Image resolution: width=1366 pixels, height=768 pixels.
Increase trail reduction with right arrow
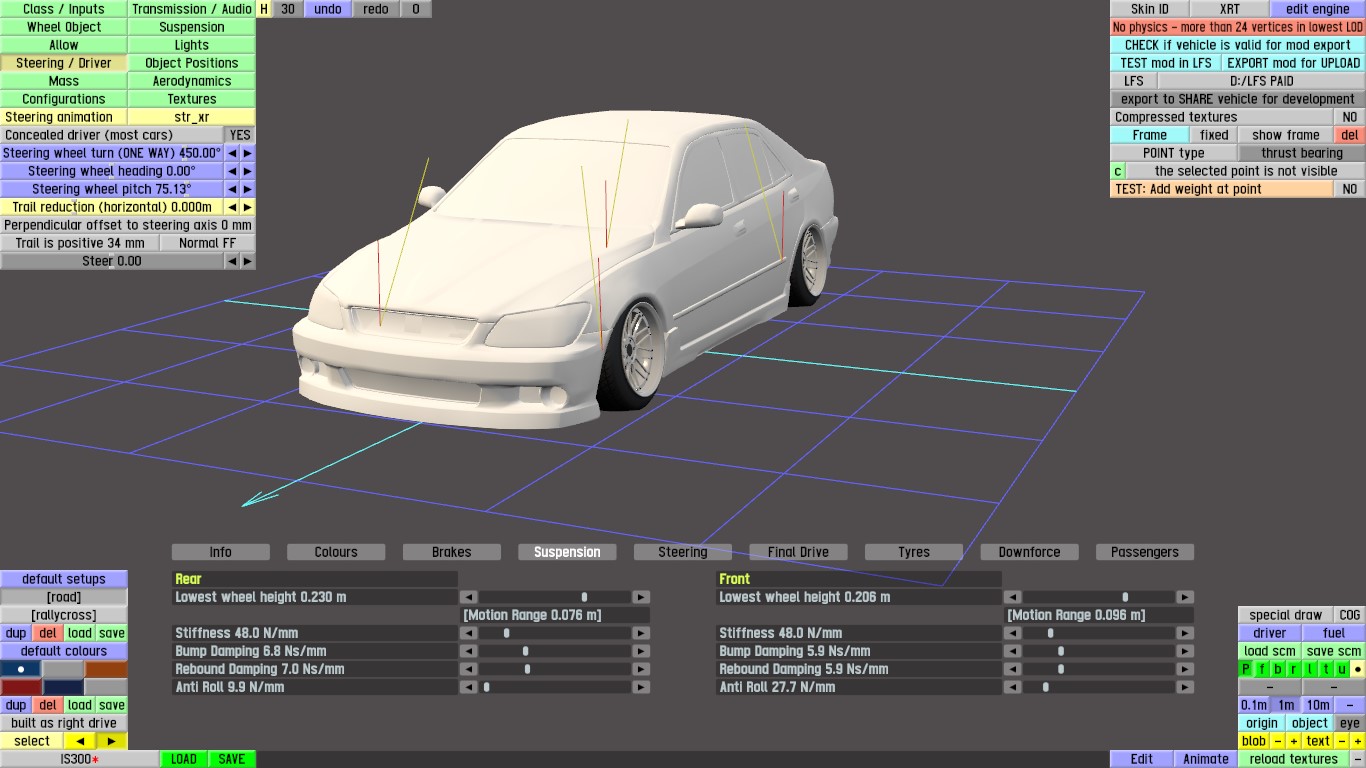click(248, 207)
